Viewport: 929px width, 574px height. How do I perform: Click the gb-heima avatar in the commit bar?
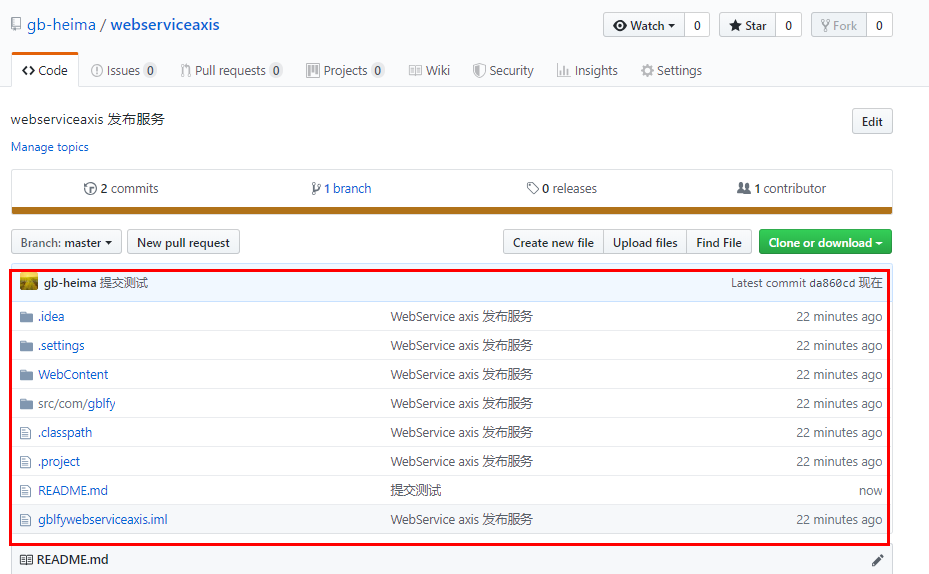pyautogui.click(x=29, y=282)
